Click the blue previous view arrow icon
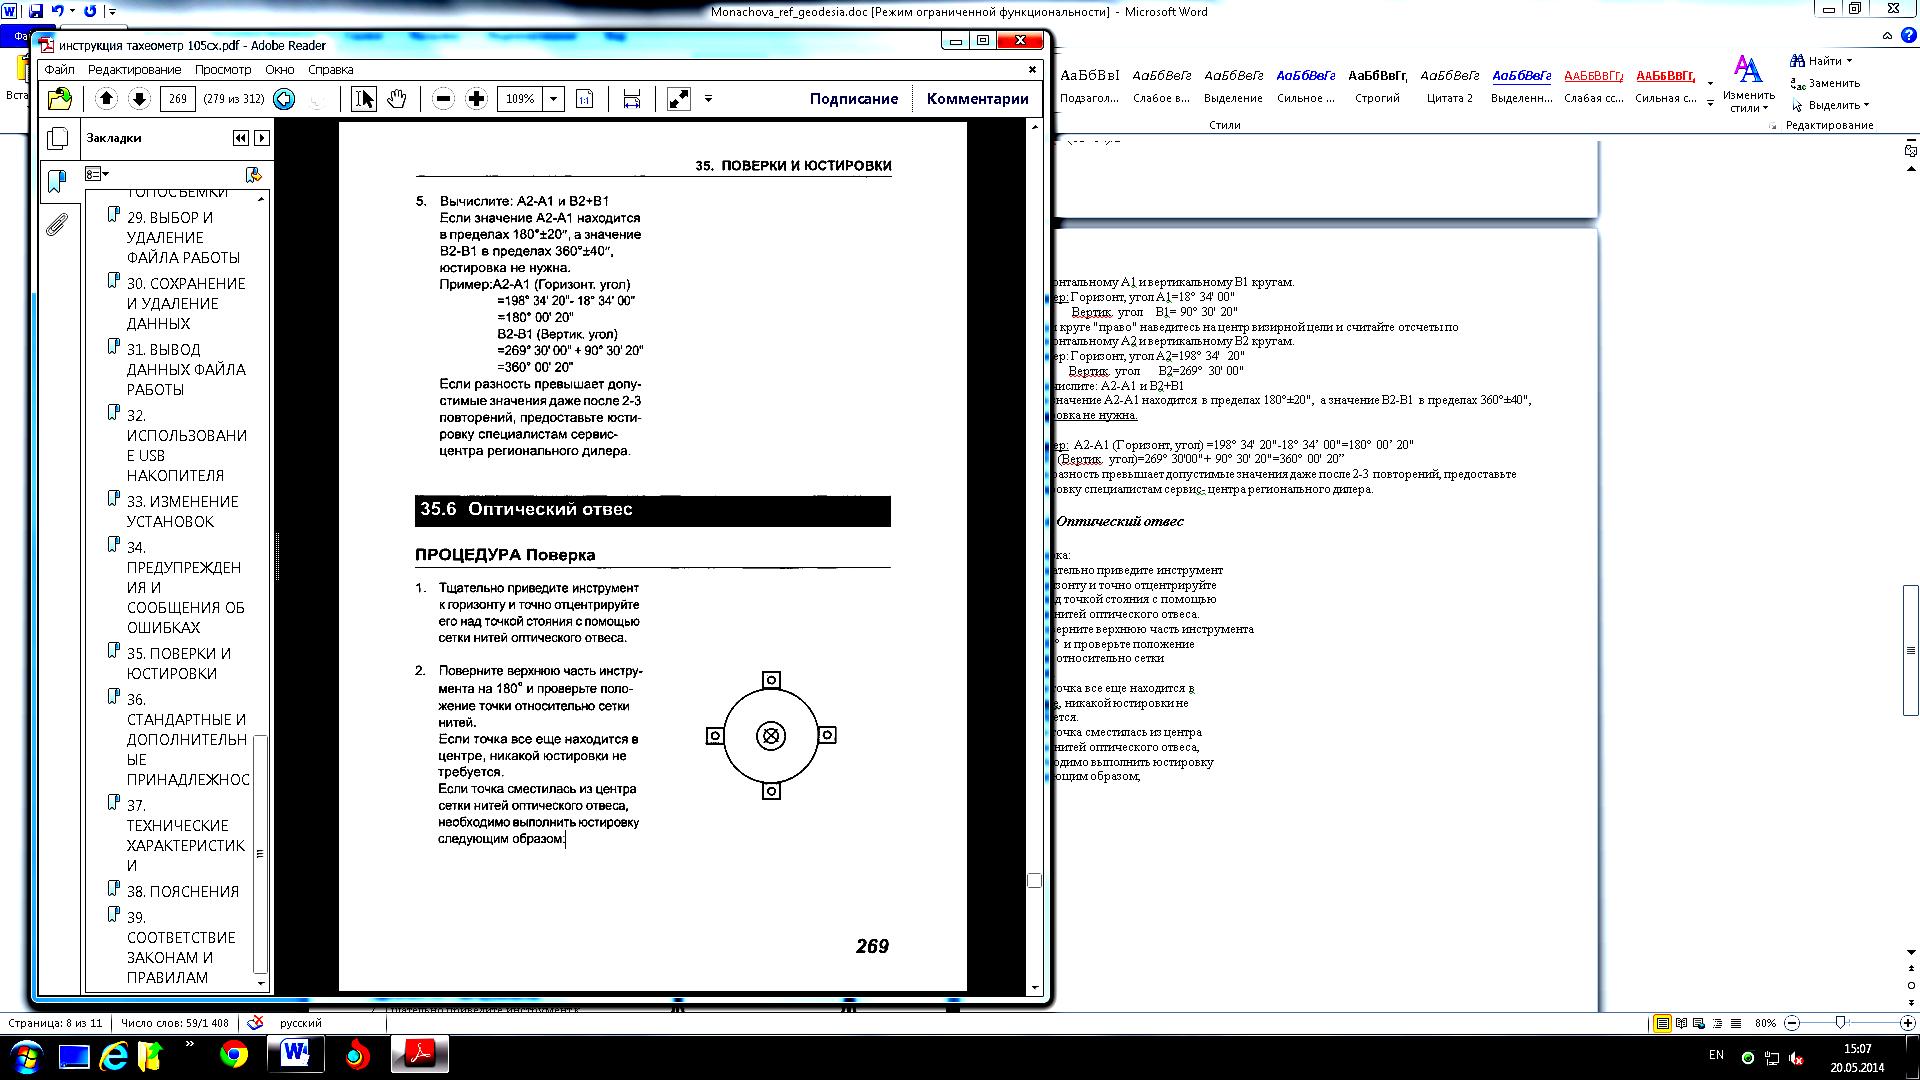 (x=284, y=99)
